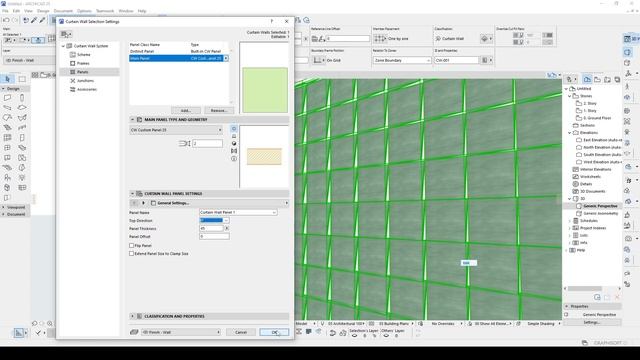Image resolution: width=640 pixels, height=360 pixels.
Task: Expand the Schedules node in Navigator
Action: (x=570, y=221)
